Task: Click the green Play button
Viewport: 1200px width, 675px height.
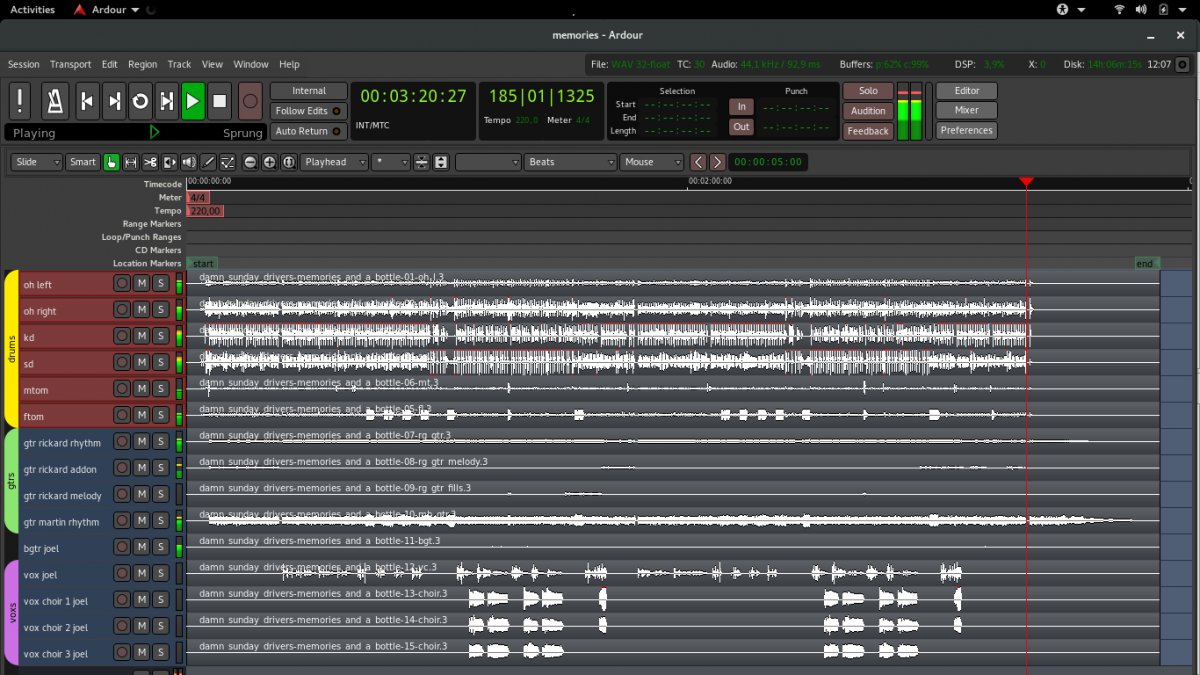Action: click(x=193, y=101)
